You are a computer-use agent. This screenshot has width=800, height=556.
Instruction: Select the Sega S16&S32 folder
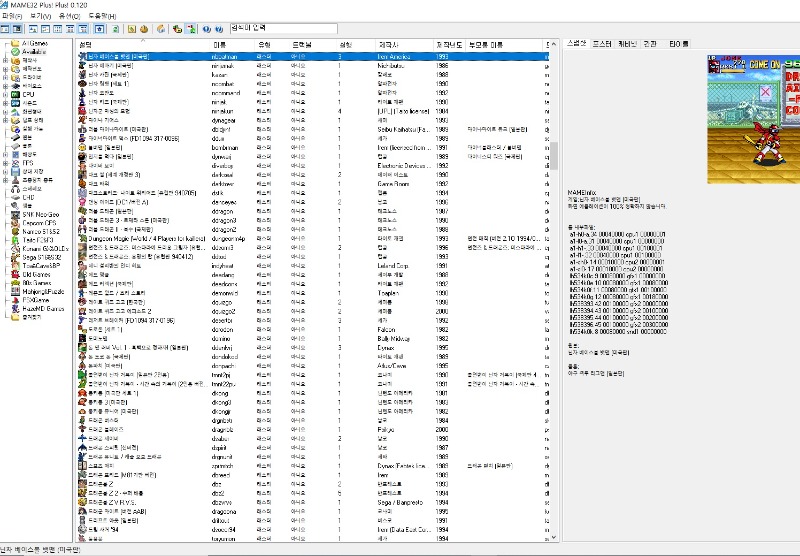click(36, 257)
